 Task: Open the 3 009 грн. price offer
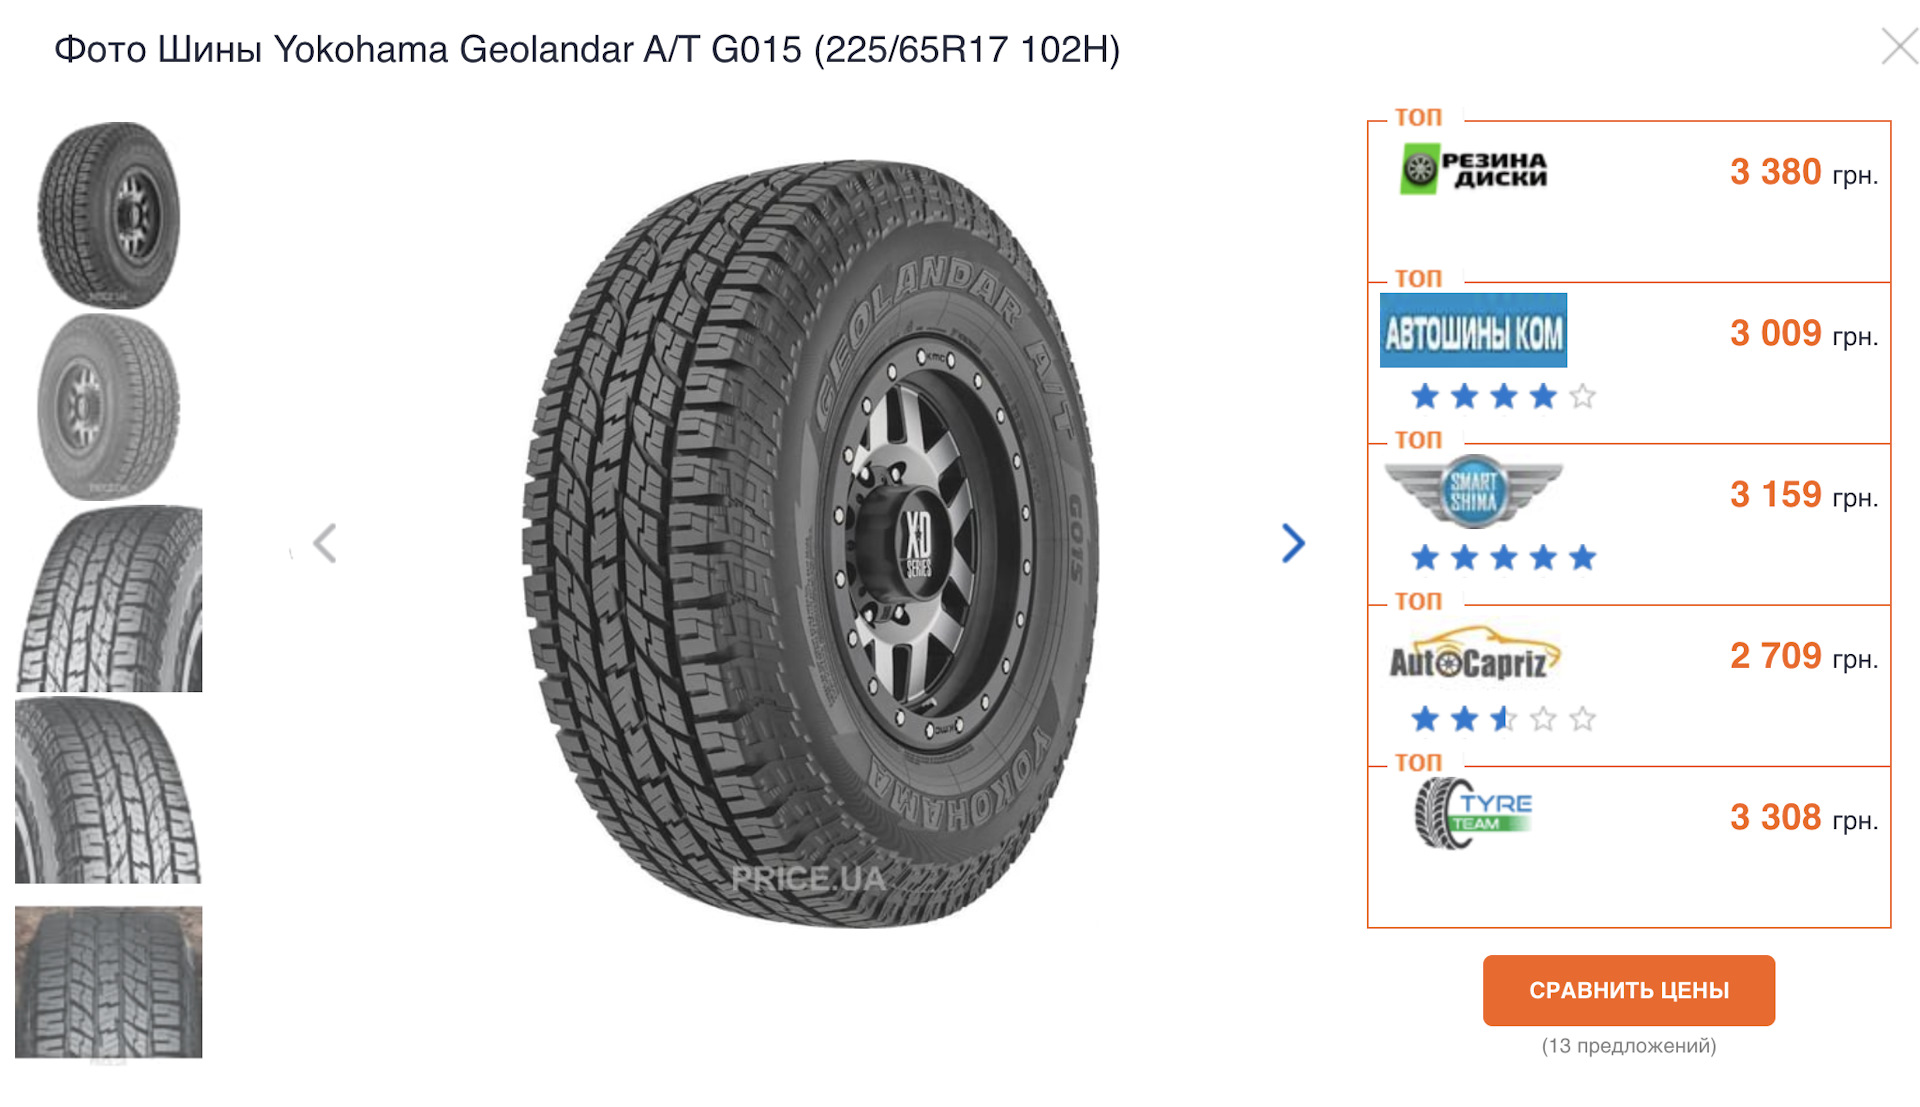point(1804,333)
